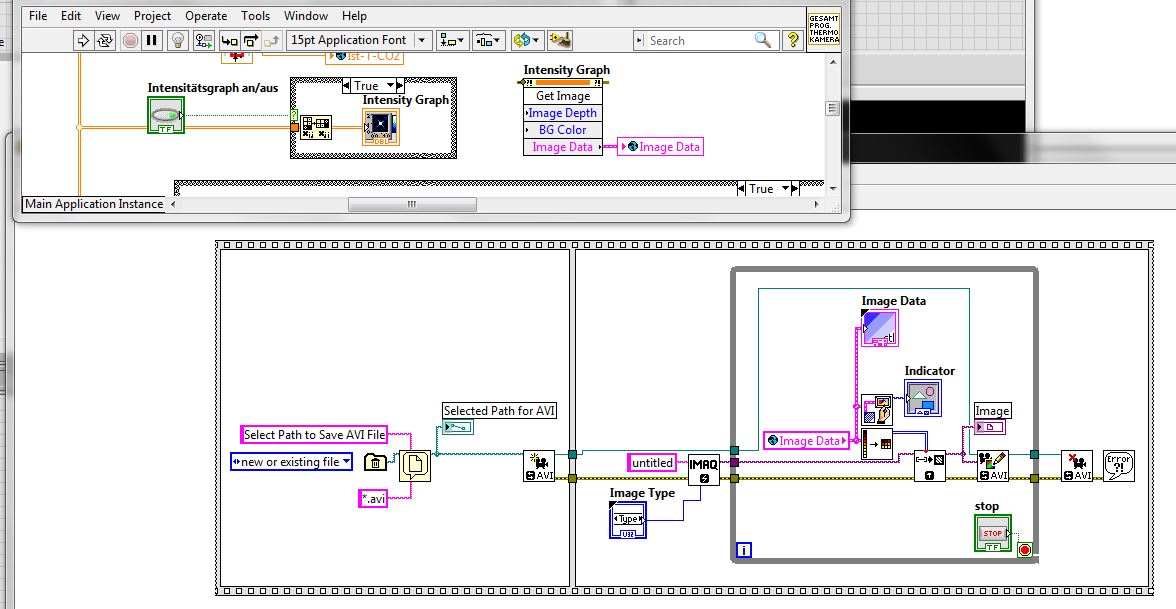Image resolution: width=1176 pixels, height=609 pixels.
Task: Select the Image Data global variable in upper window
Action: coord(661,147)
